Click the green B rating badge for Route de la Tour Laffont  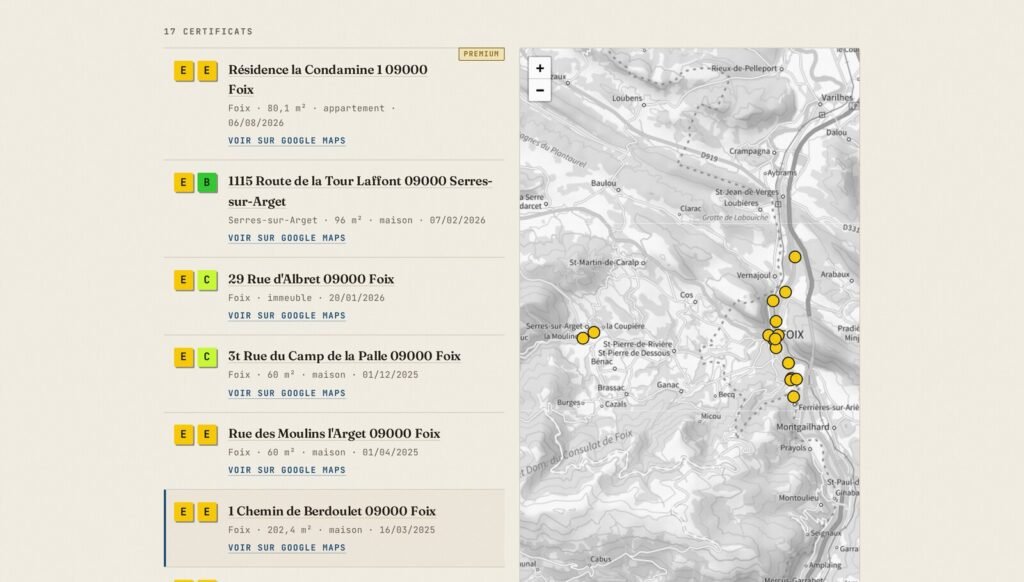(207, 183)
